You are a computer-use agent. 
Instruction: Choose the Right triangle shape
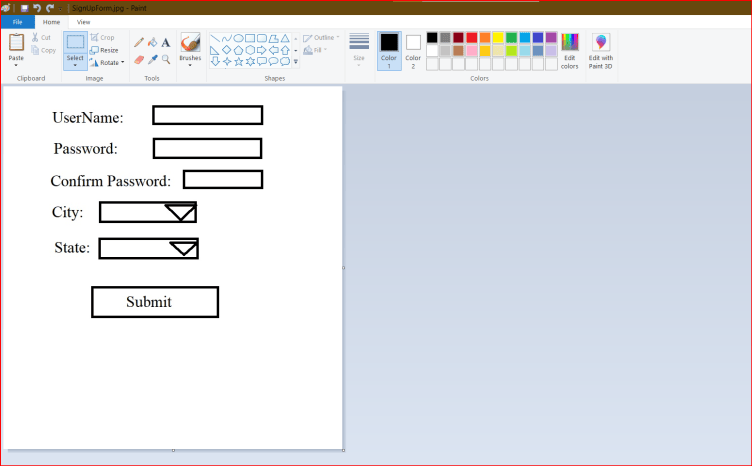click(x=215, y=50)
